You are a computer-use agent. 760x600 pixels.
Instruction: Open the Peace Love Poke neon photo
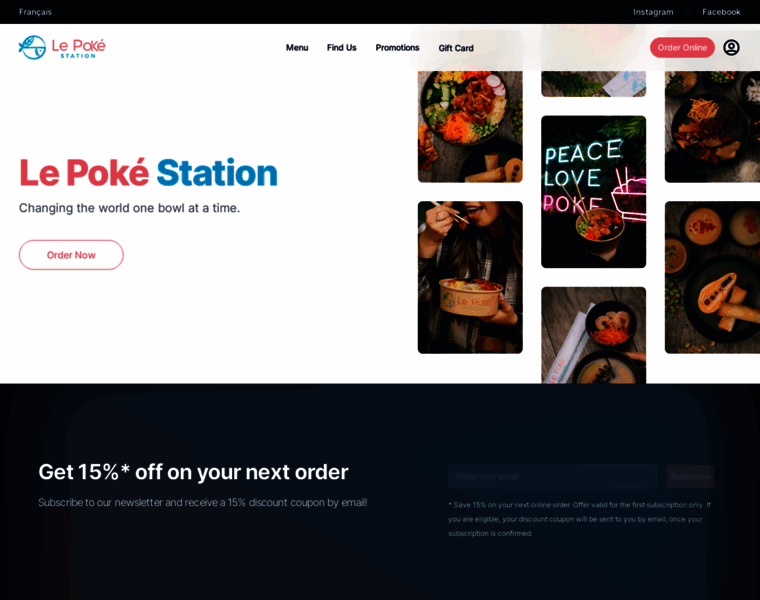593,191
